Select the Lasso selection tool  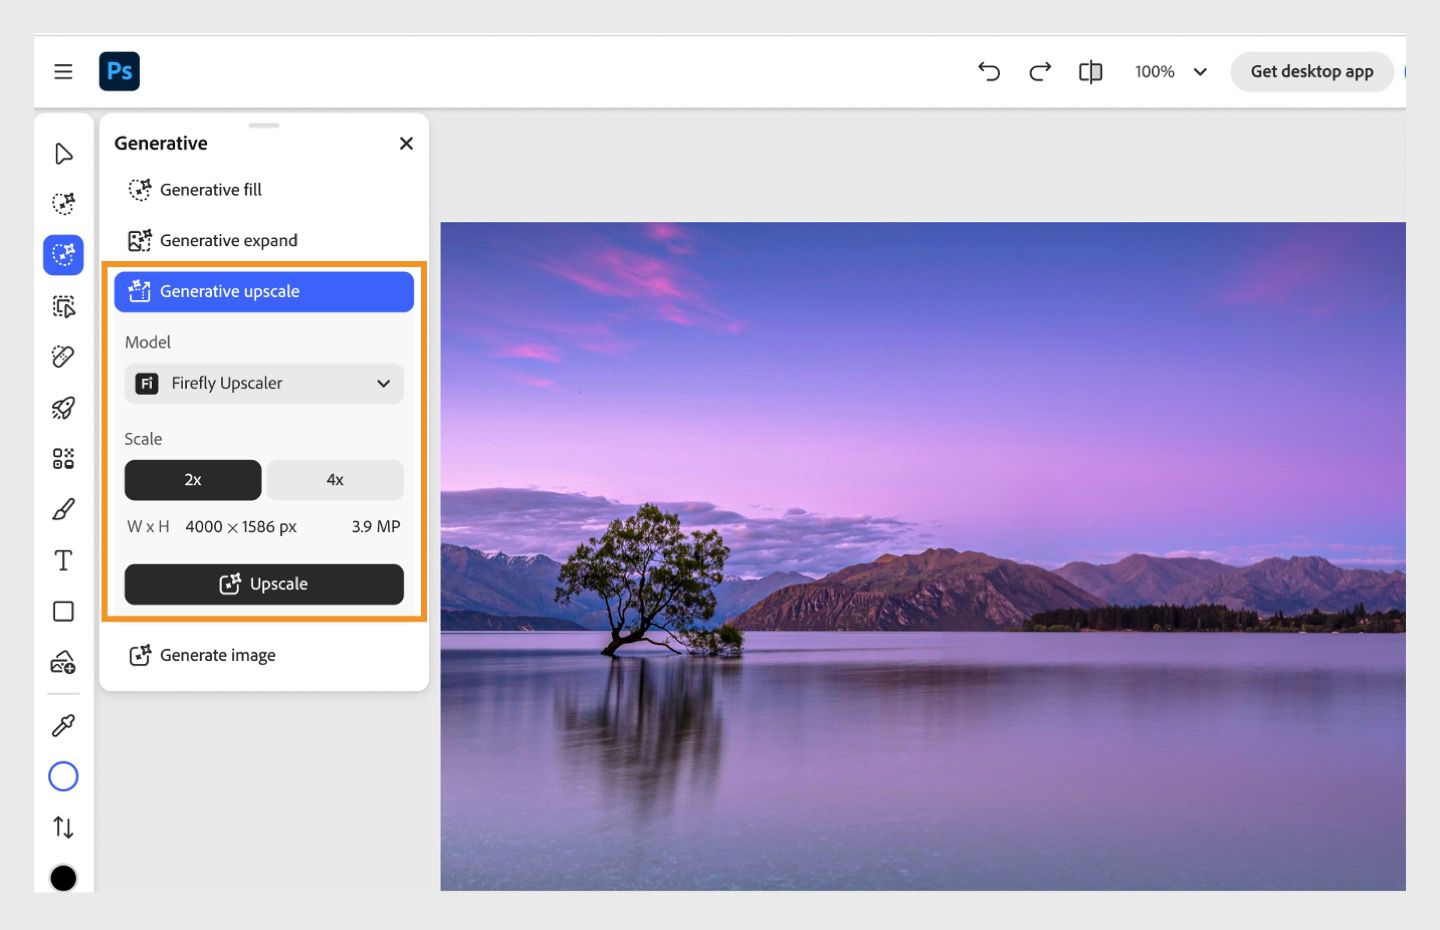click(x=63, y=202)
